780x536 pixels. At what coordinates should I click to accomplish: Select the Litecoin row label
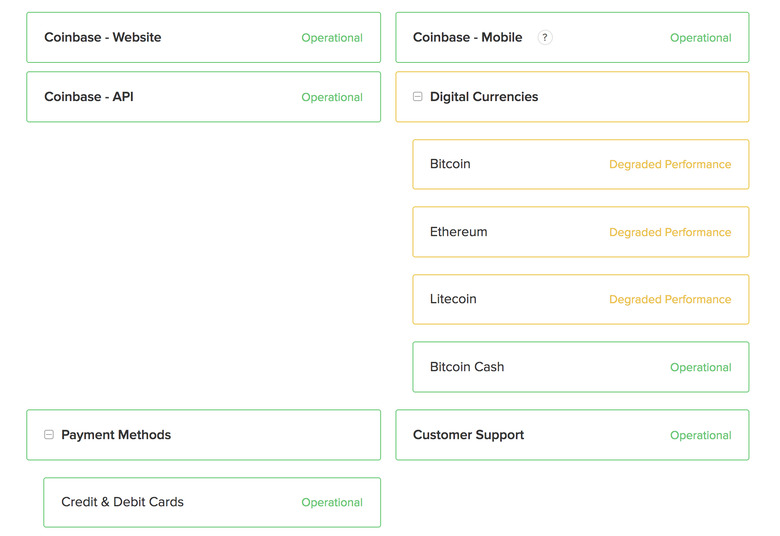[453, 299]
